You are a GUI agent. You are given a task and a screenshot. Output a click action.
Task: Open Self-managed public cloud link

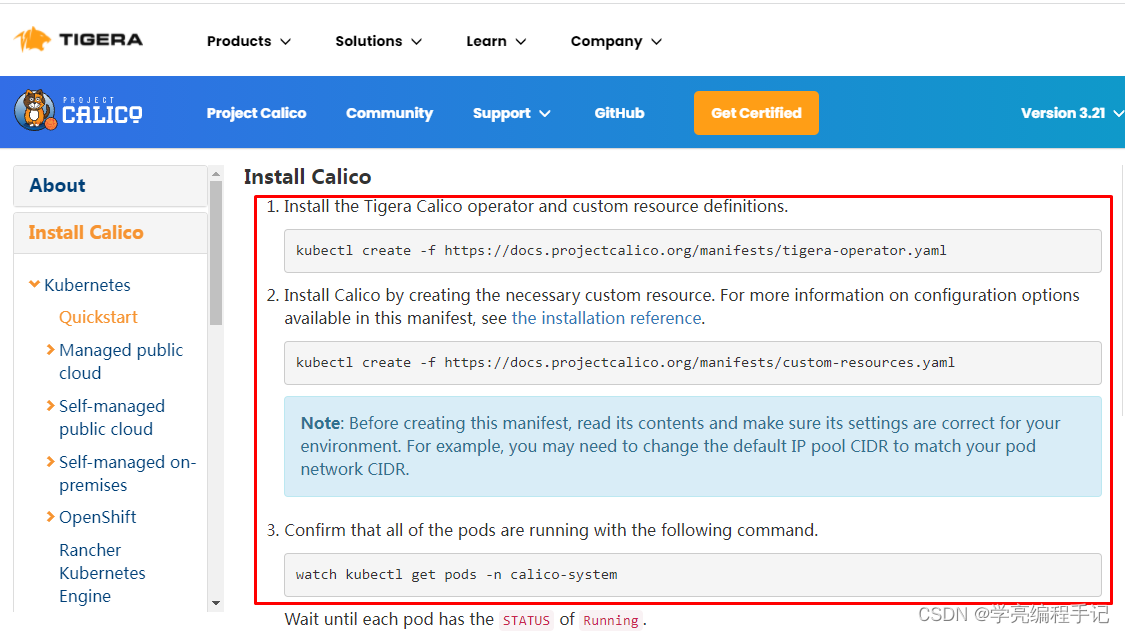[x=112, y=417]
